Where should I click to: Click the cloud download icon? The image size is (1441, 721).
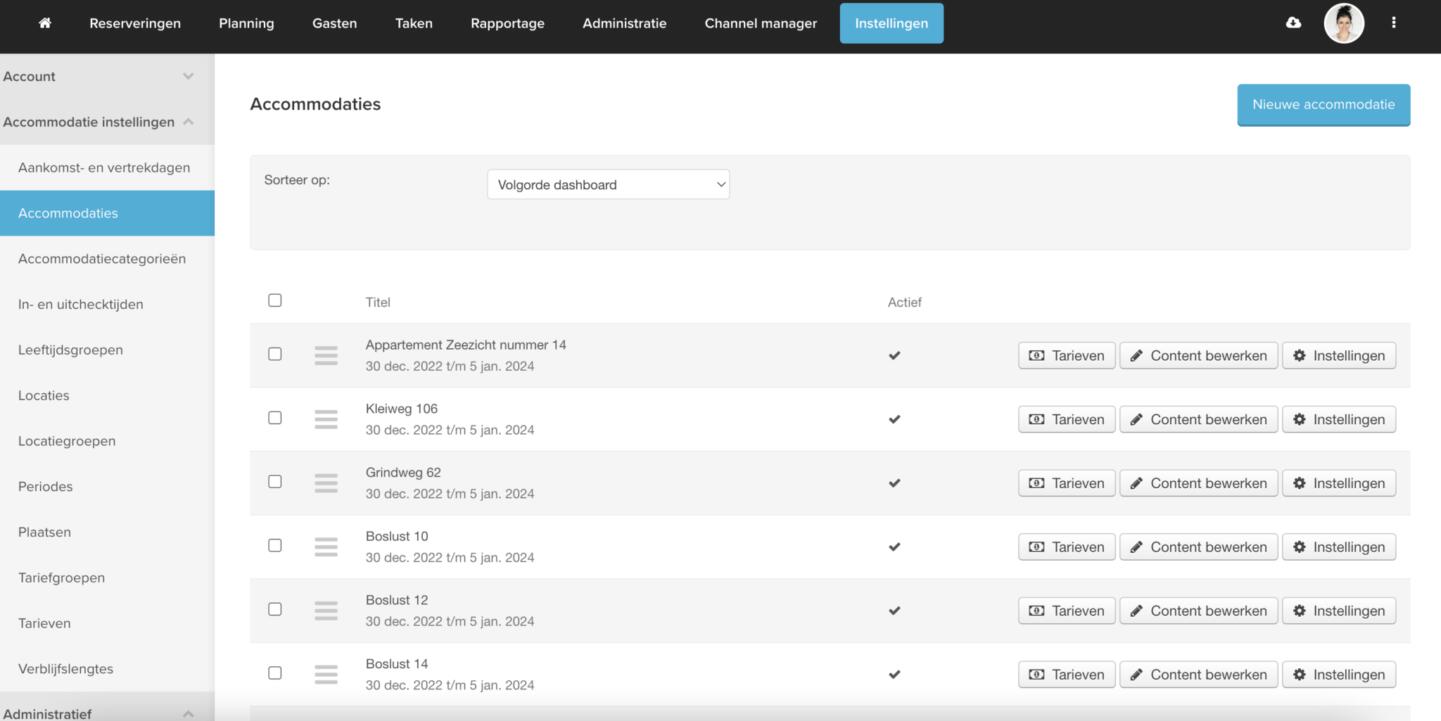[1293, 23]
